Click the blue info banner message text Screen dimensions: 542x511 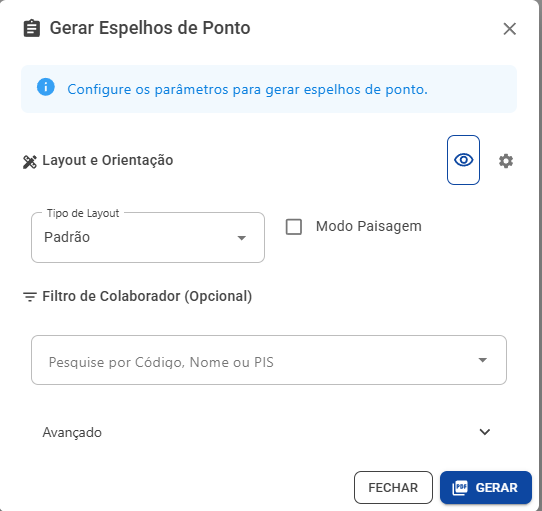(x=247, y=90)
